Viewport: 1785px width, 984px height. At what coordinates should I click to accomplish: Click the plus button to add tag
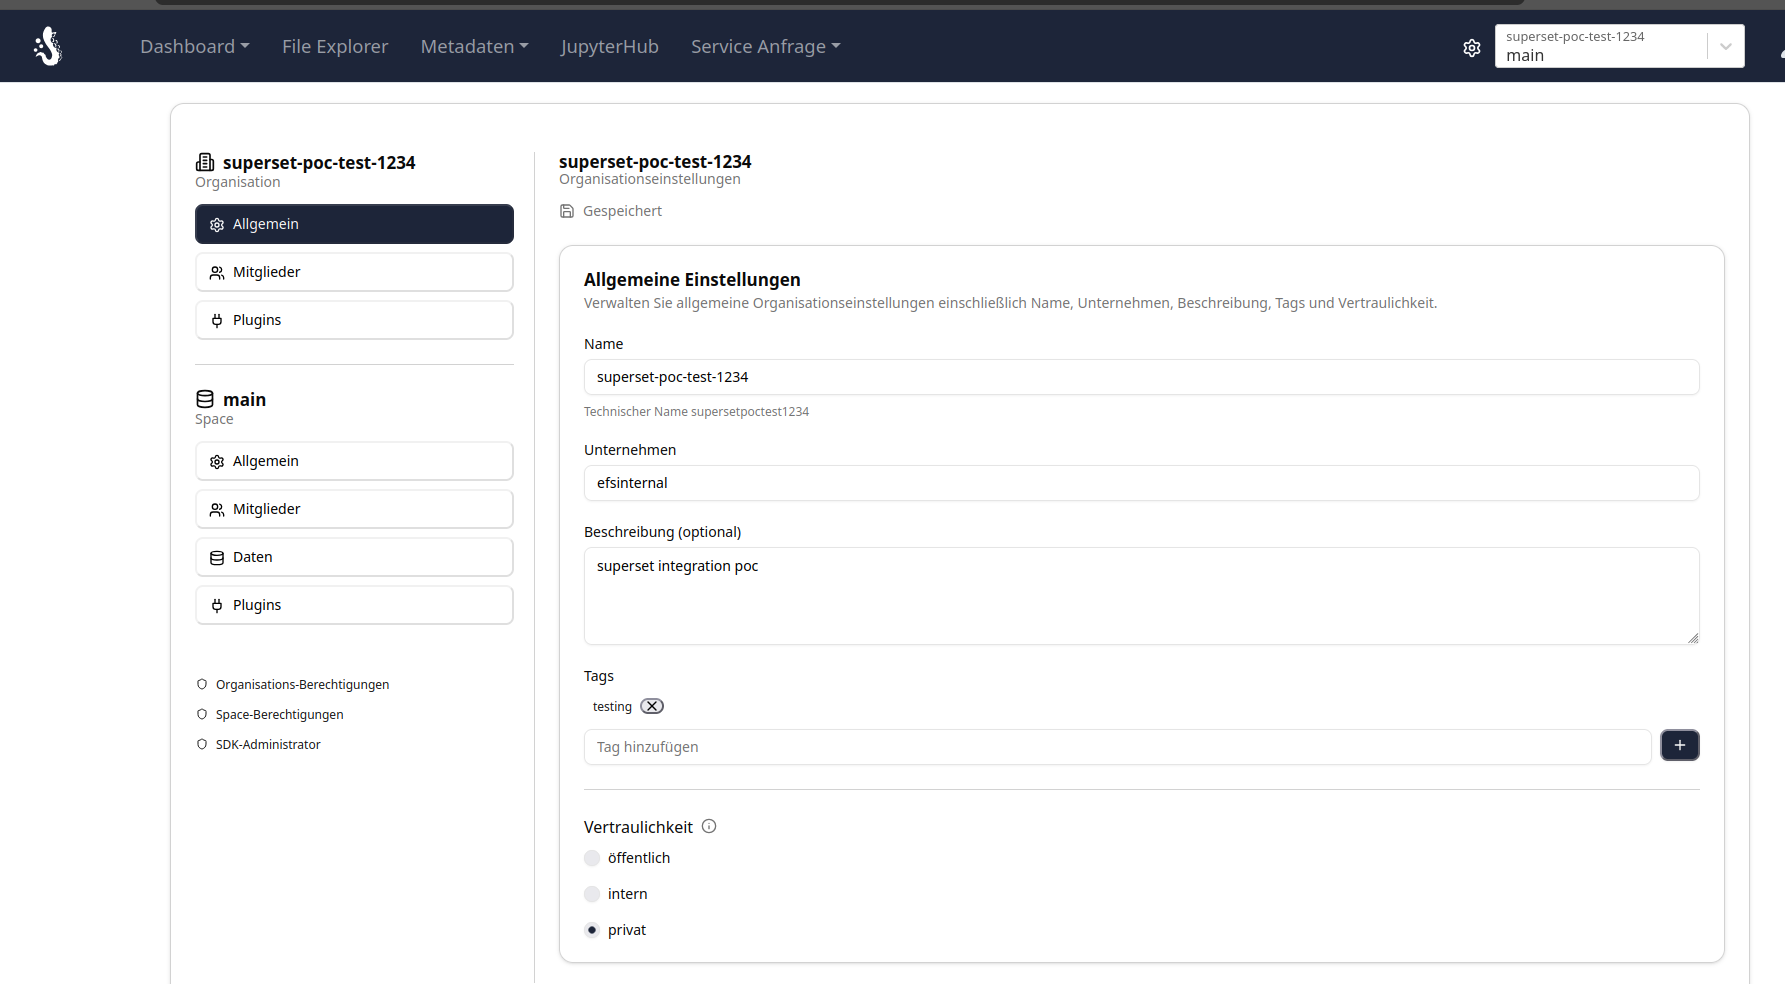pyautogui.click(x=1679, y=745)
